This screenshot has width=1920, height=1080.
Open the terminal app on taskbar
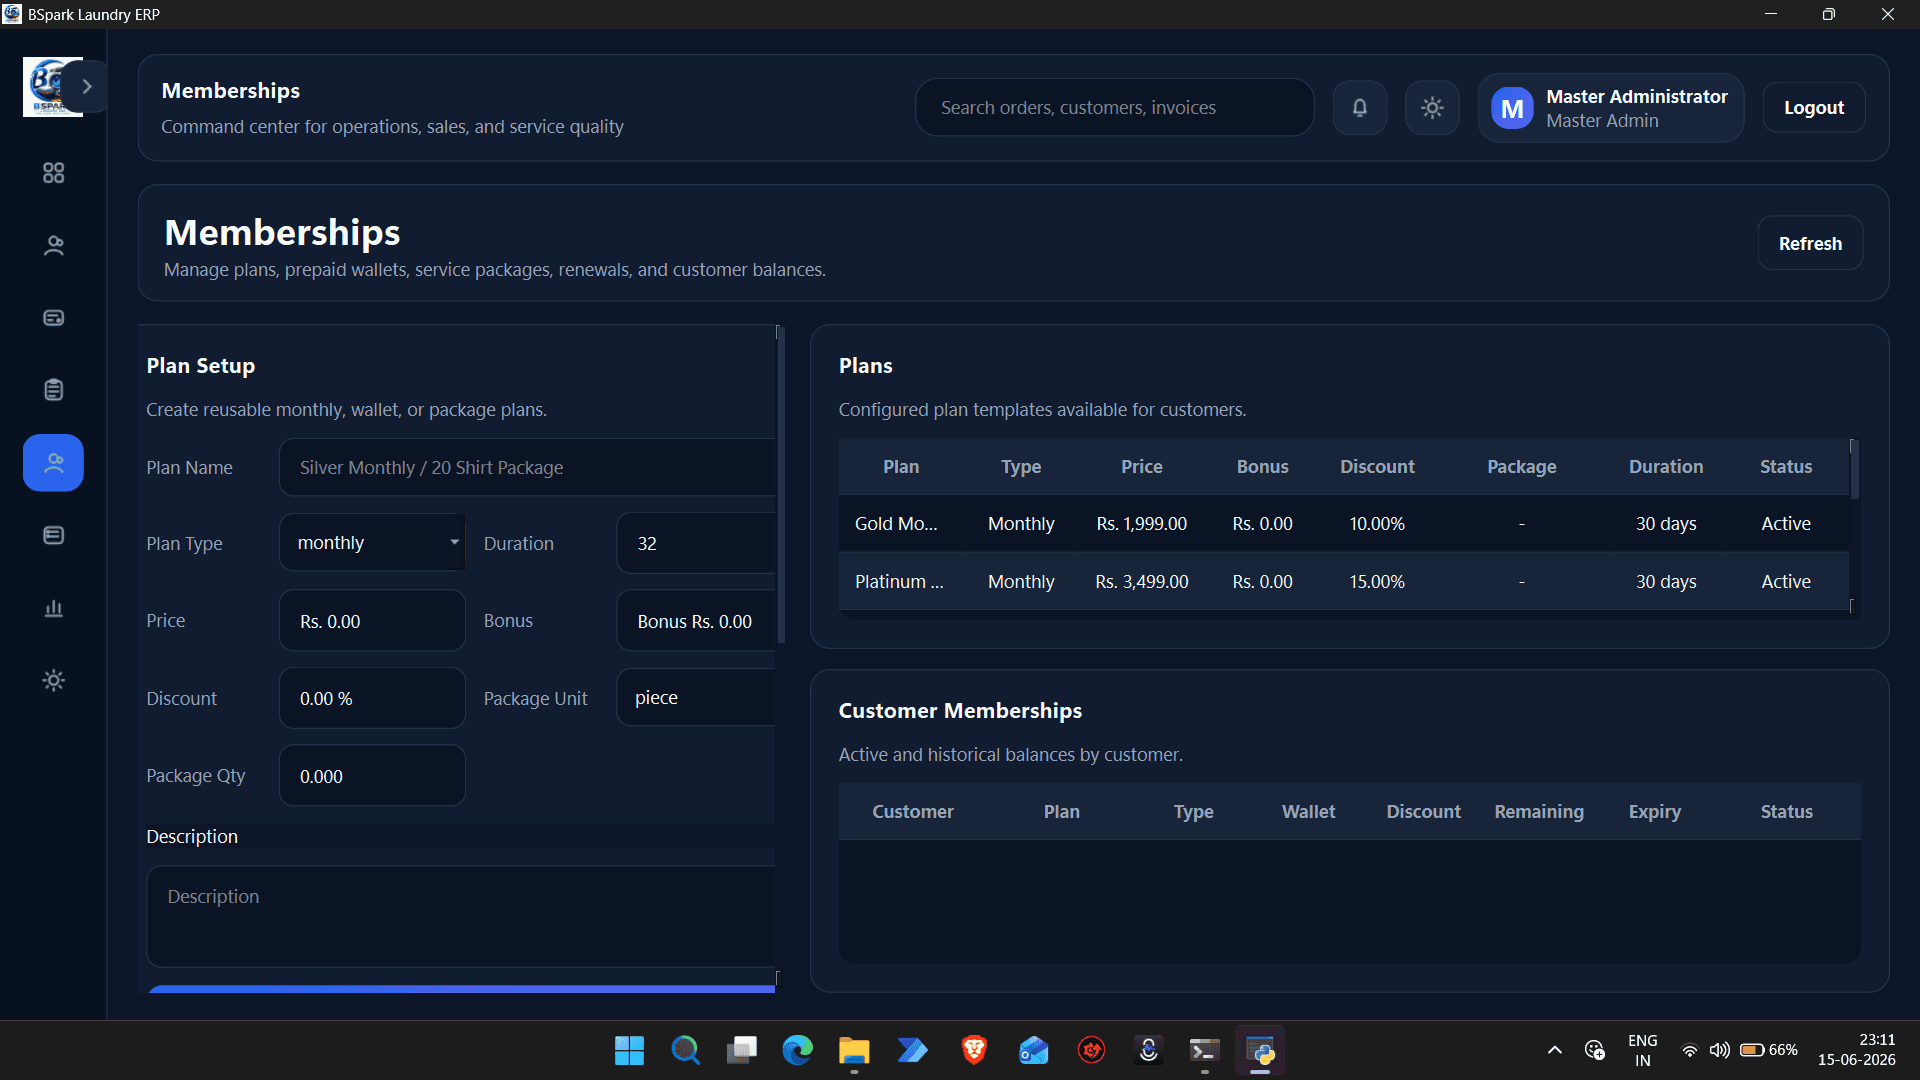[x=1204, y=1050]
